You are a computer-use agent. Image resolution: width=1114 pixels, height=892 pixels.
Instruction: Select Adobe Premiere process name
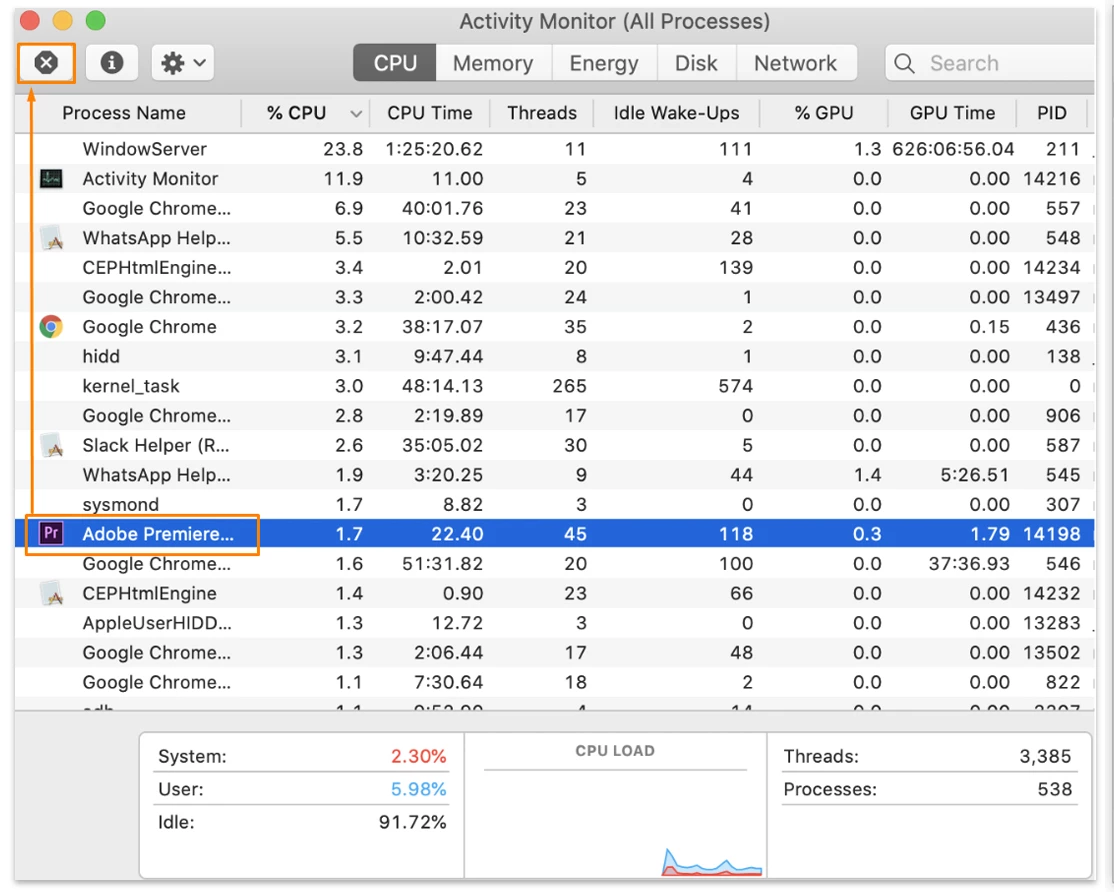158,534
